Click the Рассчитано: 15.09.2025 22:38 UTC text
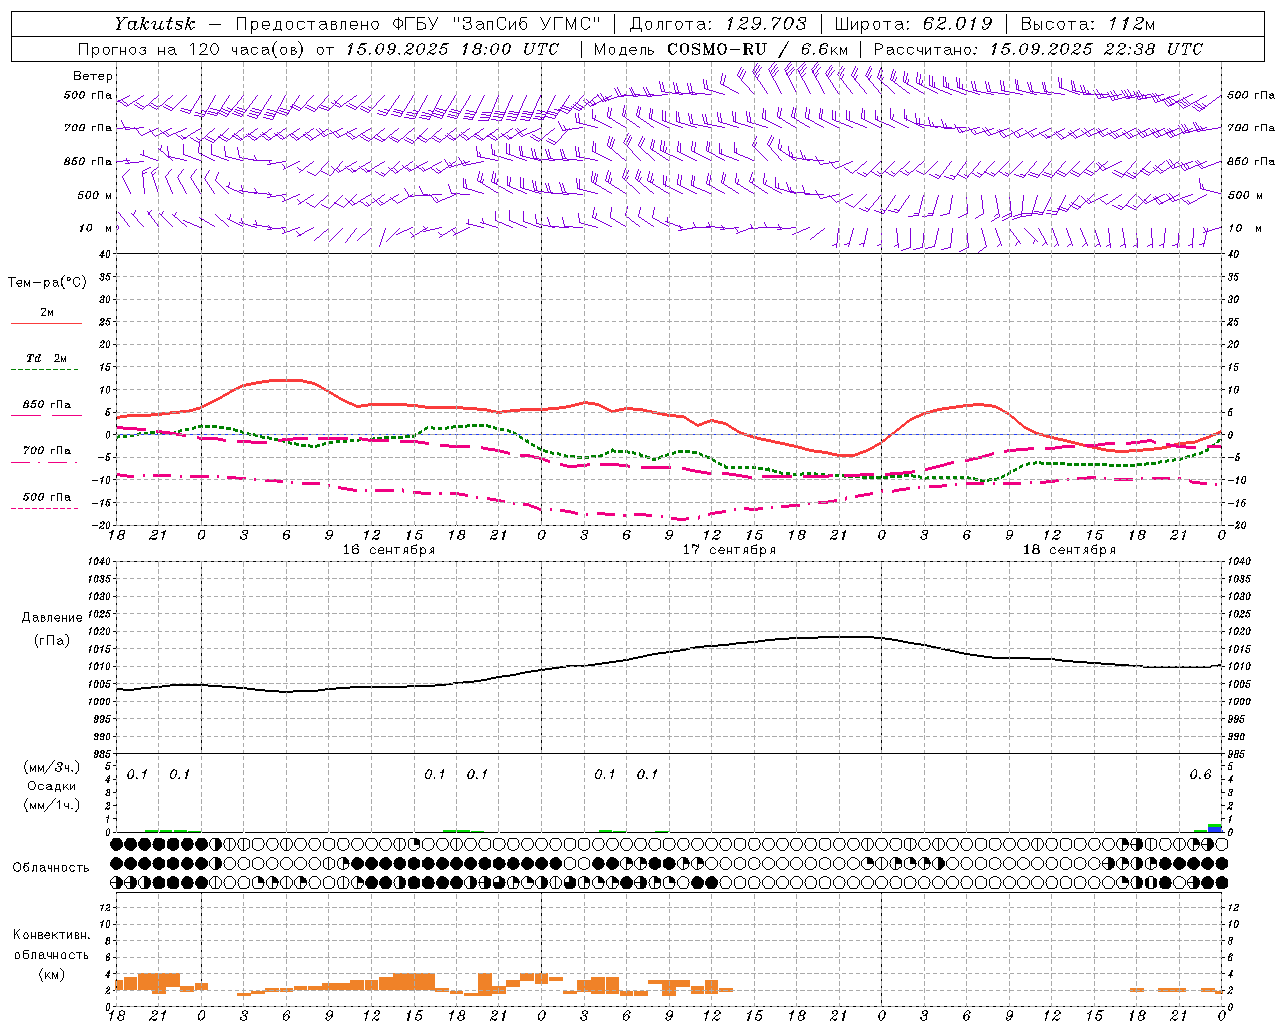 click(x=1038, y=49)
